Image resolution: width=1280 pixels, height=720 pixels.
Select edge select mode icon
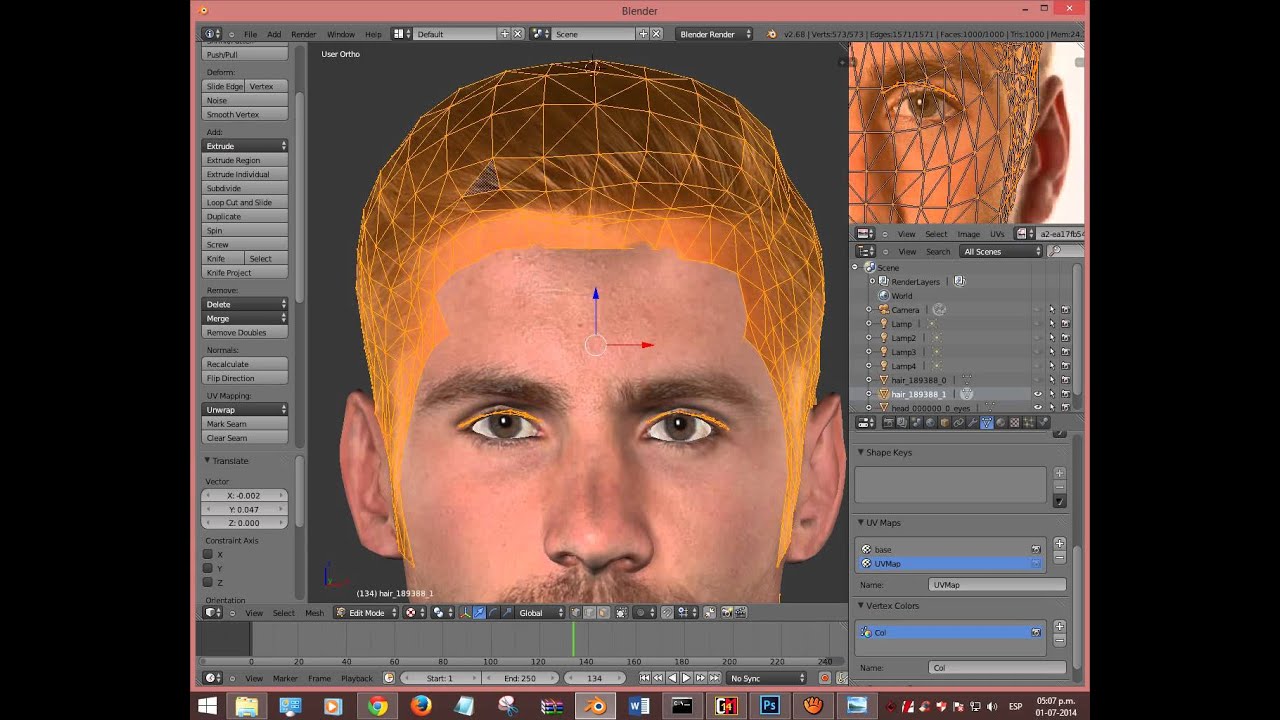coord(590,612)
